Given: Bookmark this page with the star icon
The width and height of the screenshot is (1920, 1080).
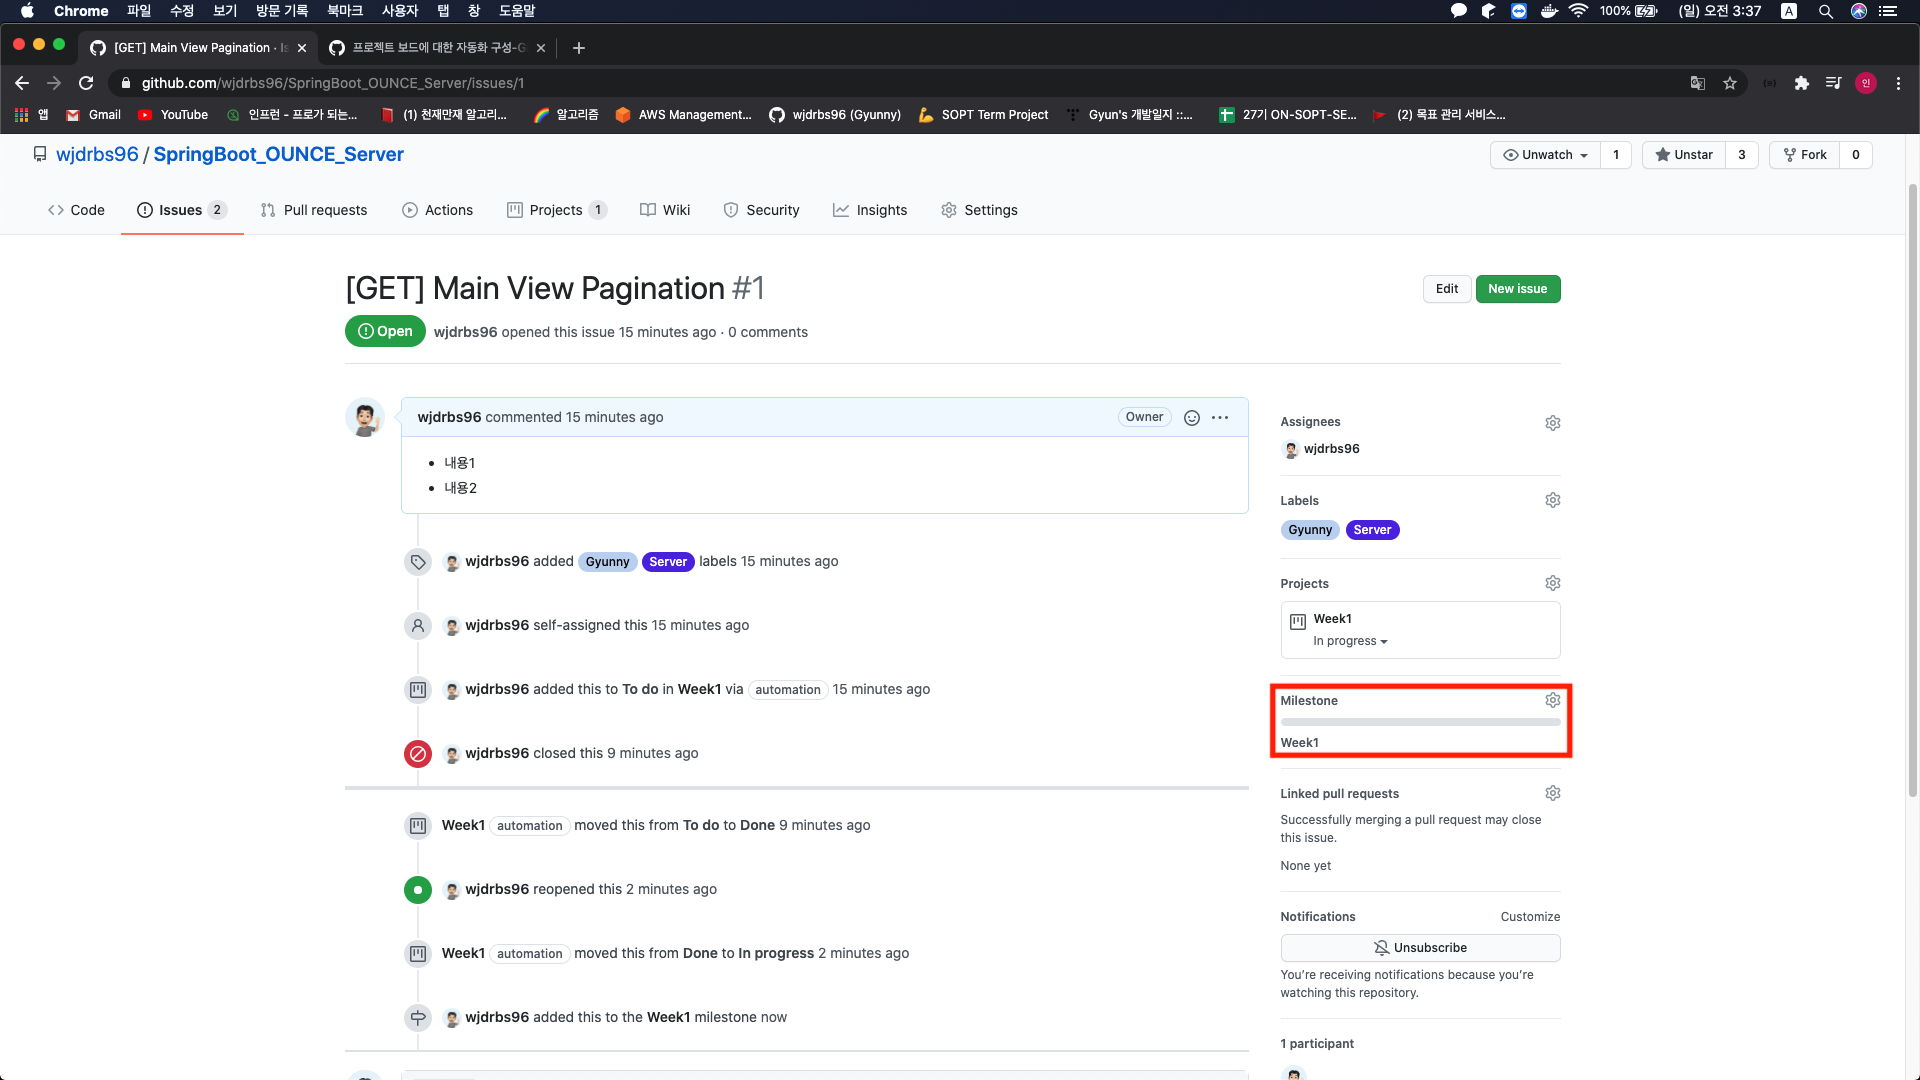Looking at the screenshot, I should click(1730, 83).
